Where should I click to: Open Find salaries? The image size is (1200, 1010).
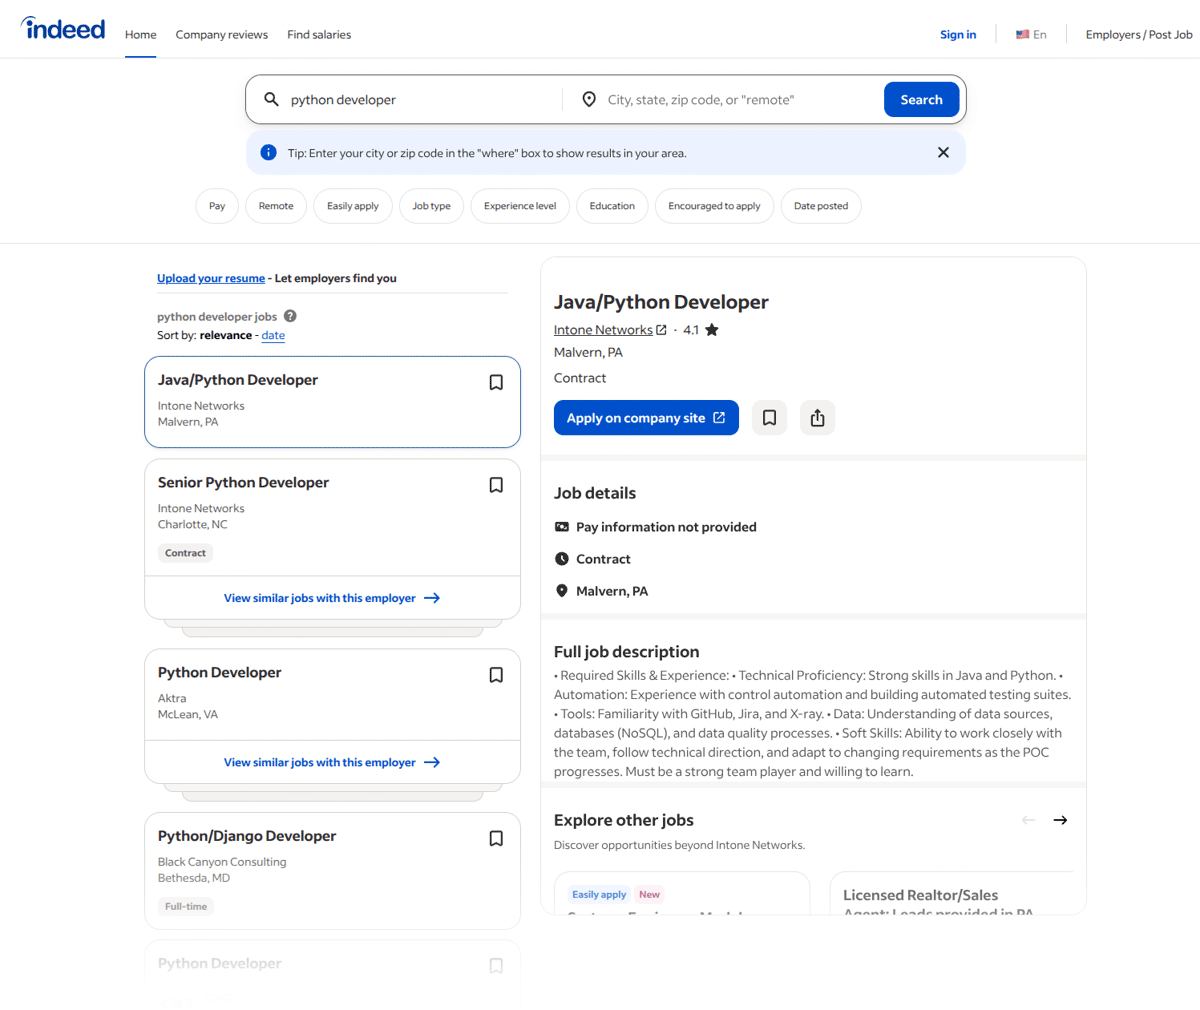pos(319,34)
